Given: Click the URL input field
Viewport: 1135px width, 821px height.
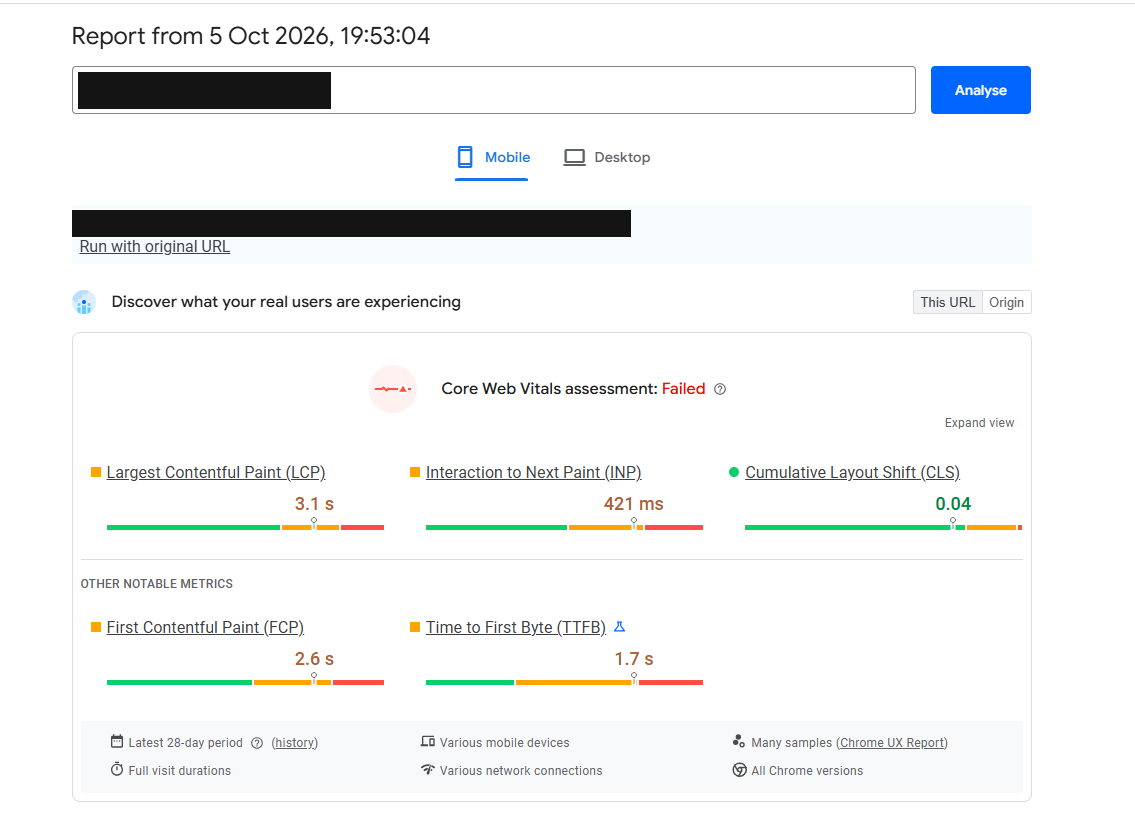Looking at the screenshot, I should (494, 90).
